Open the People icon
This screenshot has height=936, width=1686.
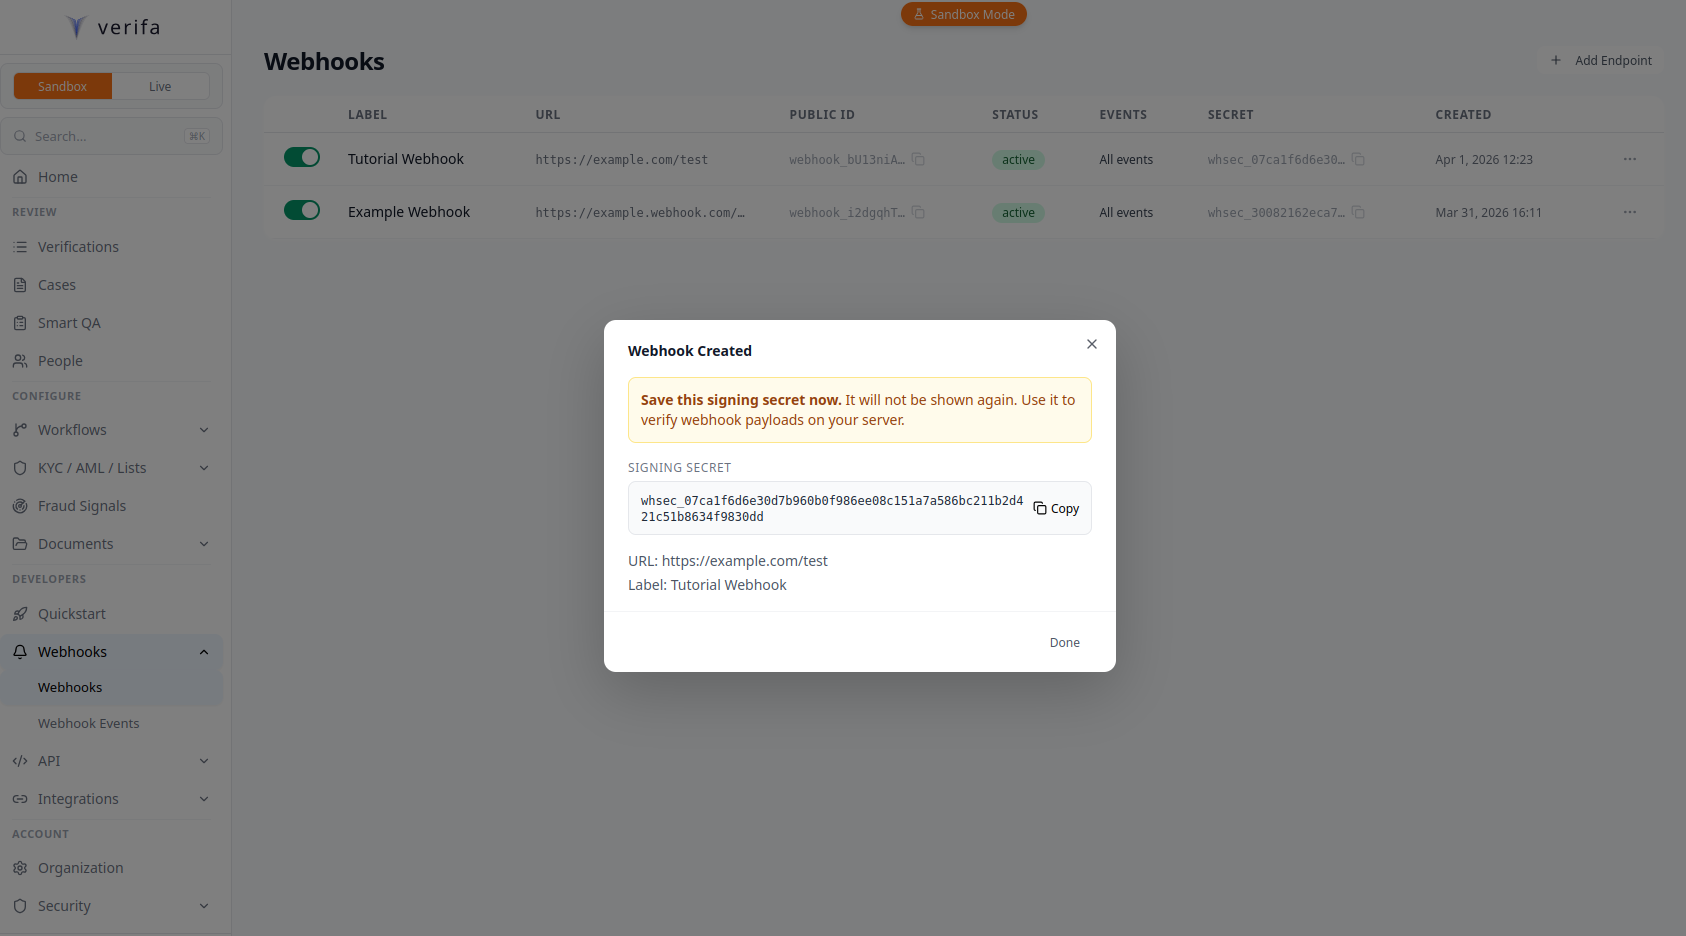coord(21,360)
